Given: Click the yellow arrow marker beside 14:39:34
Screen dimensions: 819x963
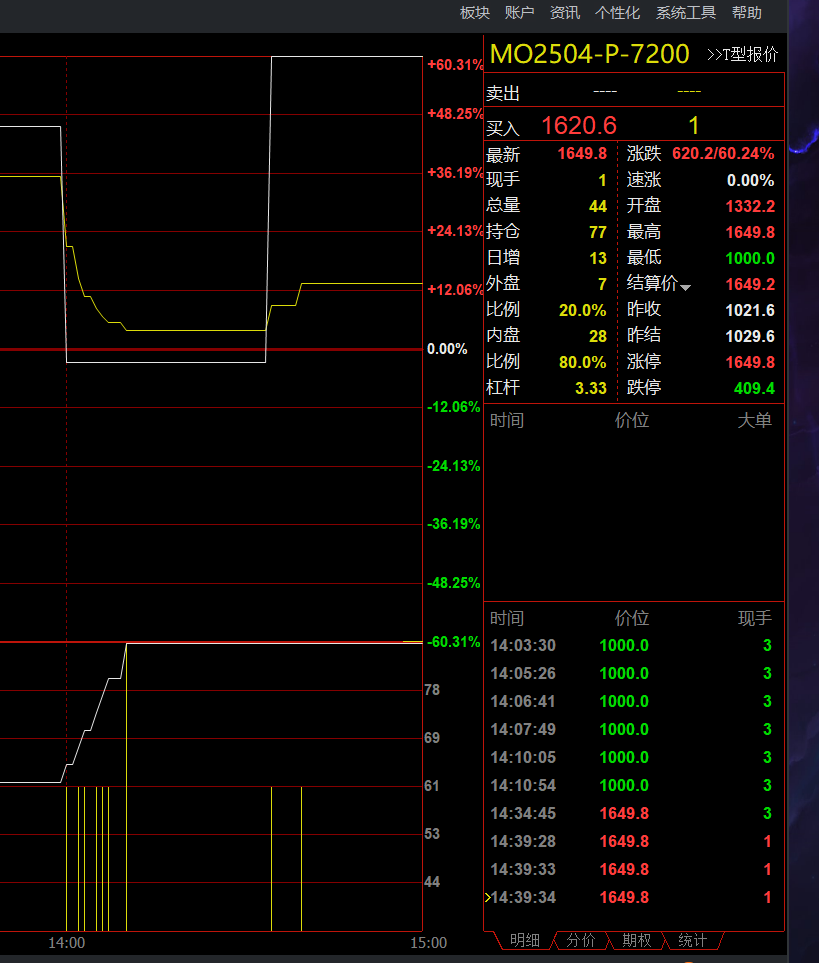Looking at the screenshot, I should (x=487, y=898).
